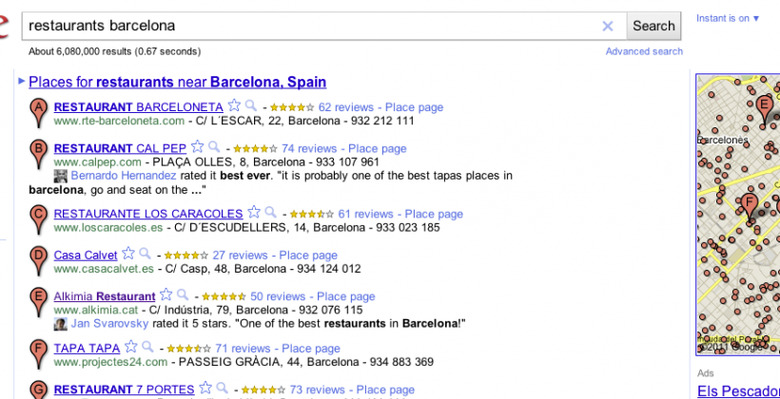Star the Casa Calvet result

128,253
